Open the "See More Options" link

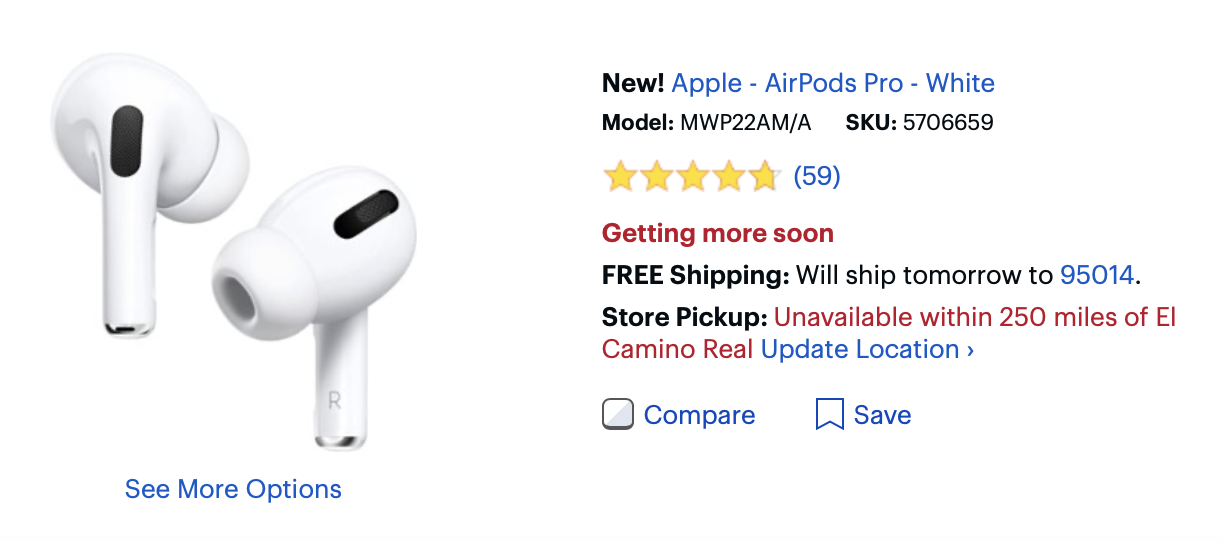tap(233, 489)
